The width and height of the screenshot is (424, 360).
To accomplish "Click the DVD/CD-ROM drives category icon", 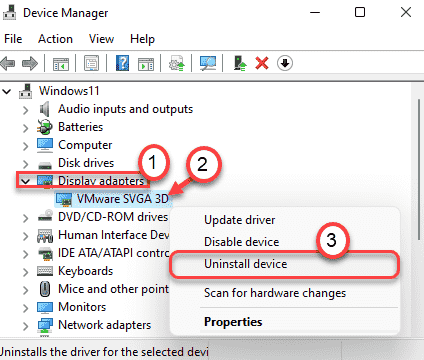I will pos(45,216).
